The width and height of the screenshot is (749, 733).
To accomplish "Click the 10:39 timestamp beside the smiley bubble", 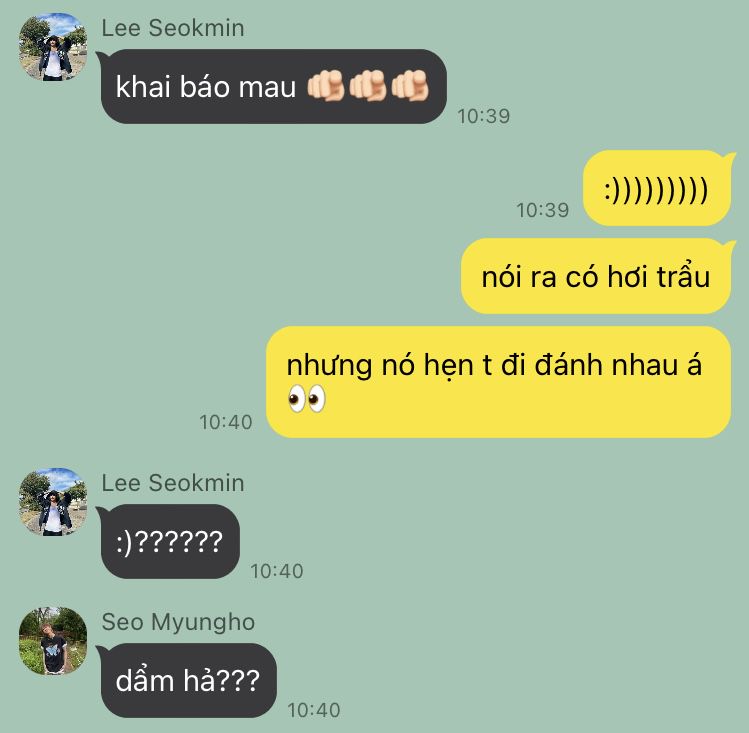I will pyautogui.click(x=543, y=210).
